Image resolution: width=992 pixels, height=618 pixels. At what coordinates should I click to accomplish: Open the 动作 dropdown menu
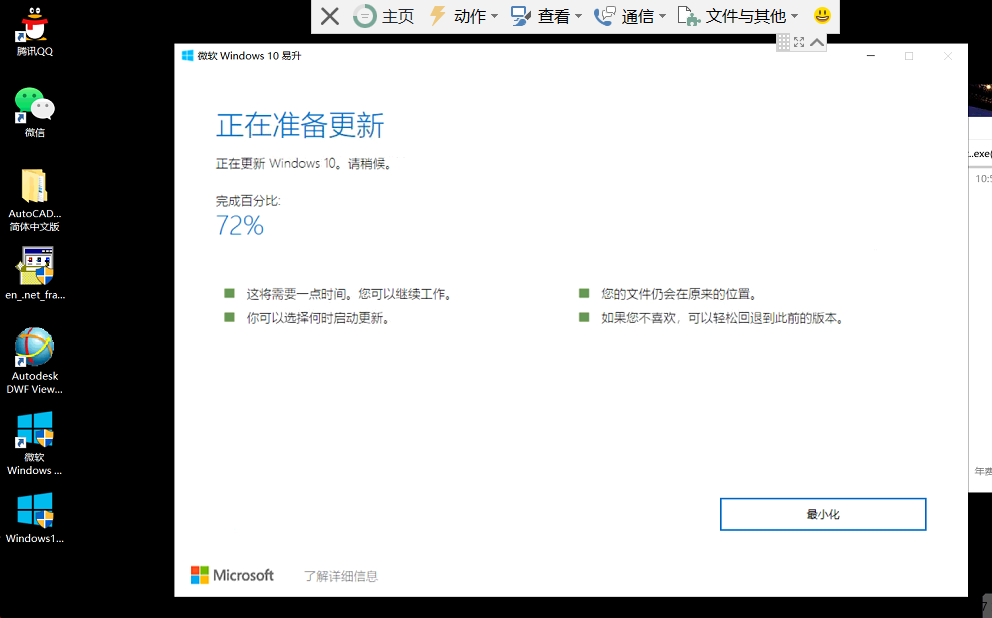click(x=464, y=16)
